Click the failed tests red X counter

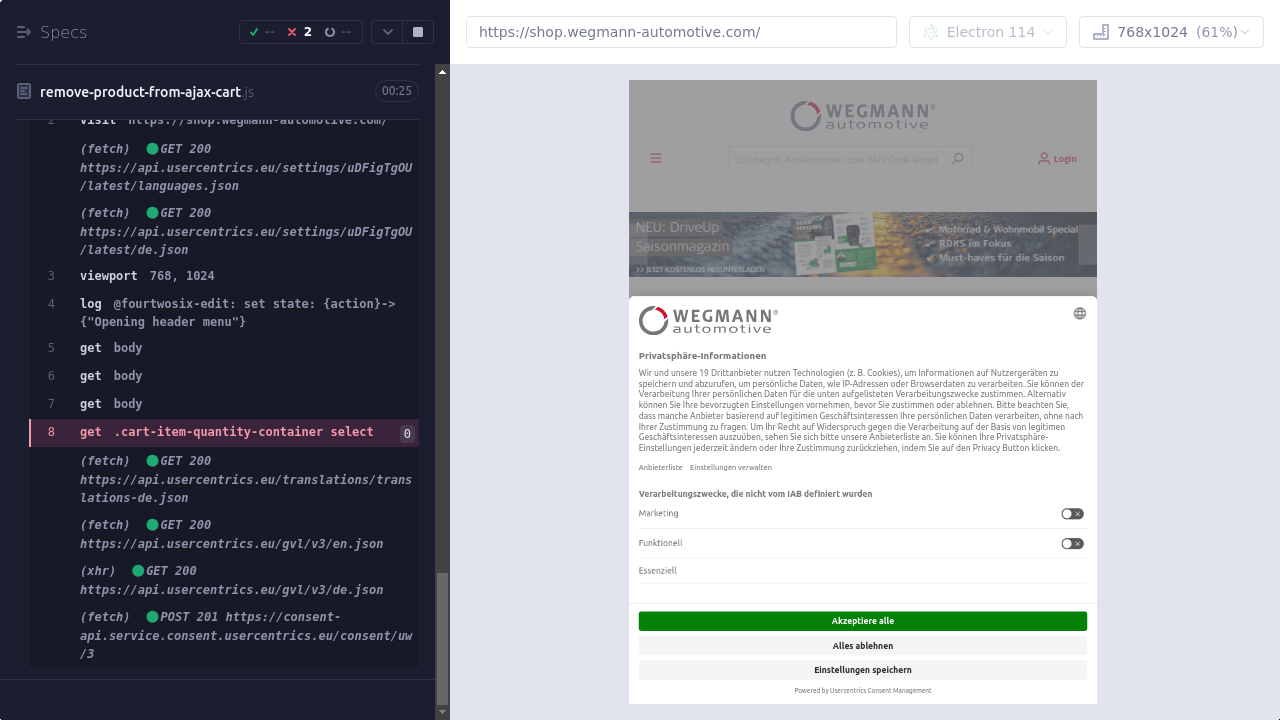click(x=299, y=32)
